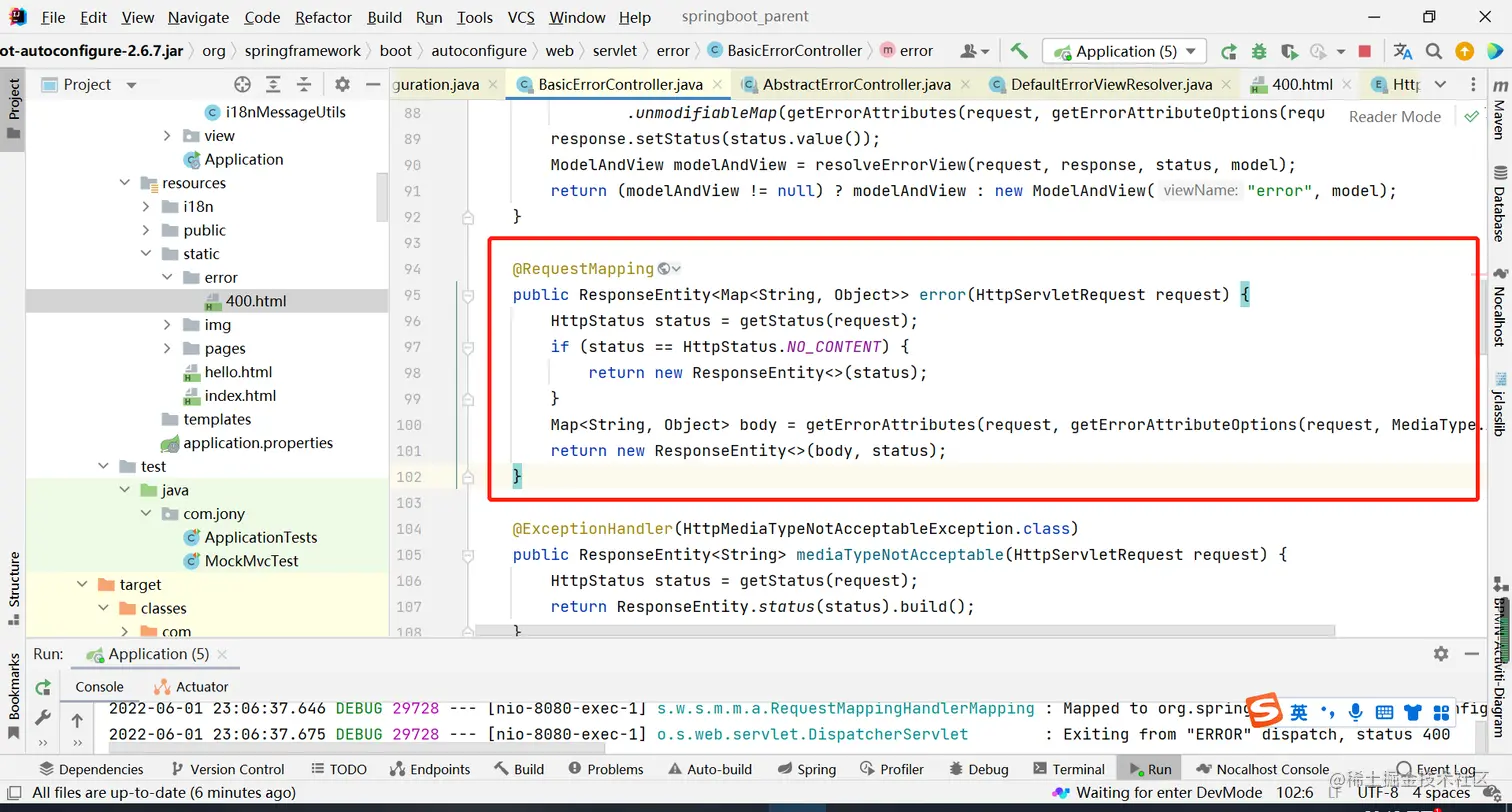Rerun Application with the green toolbar arrow

1229,51
